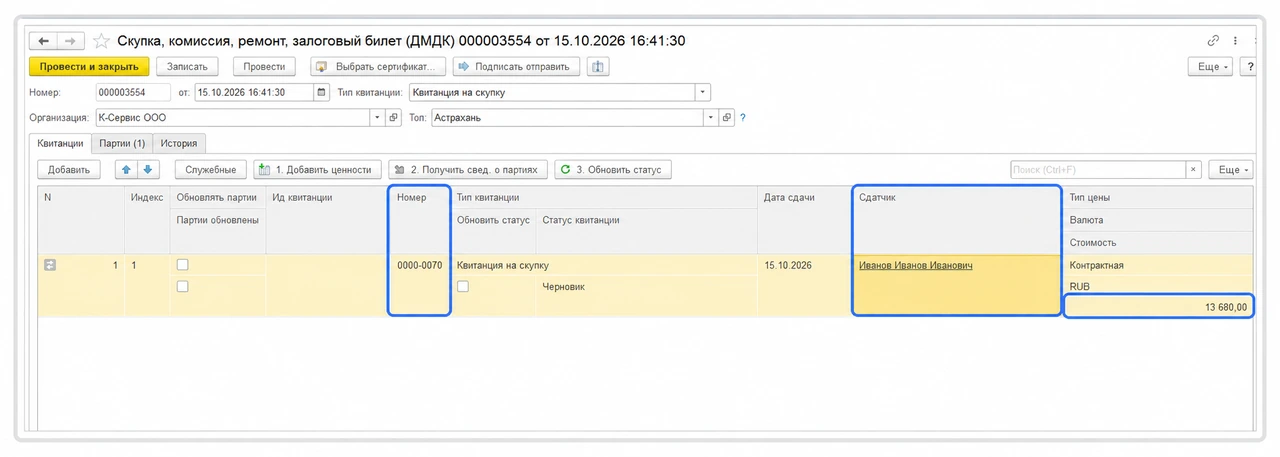Go forward with the right arrow
The height and width of the screenshot is (457, 1280).
pos(70,41)
